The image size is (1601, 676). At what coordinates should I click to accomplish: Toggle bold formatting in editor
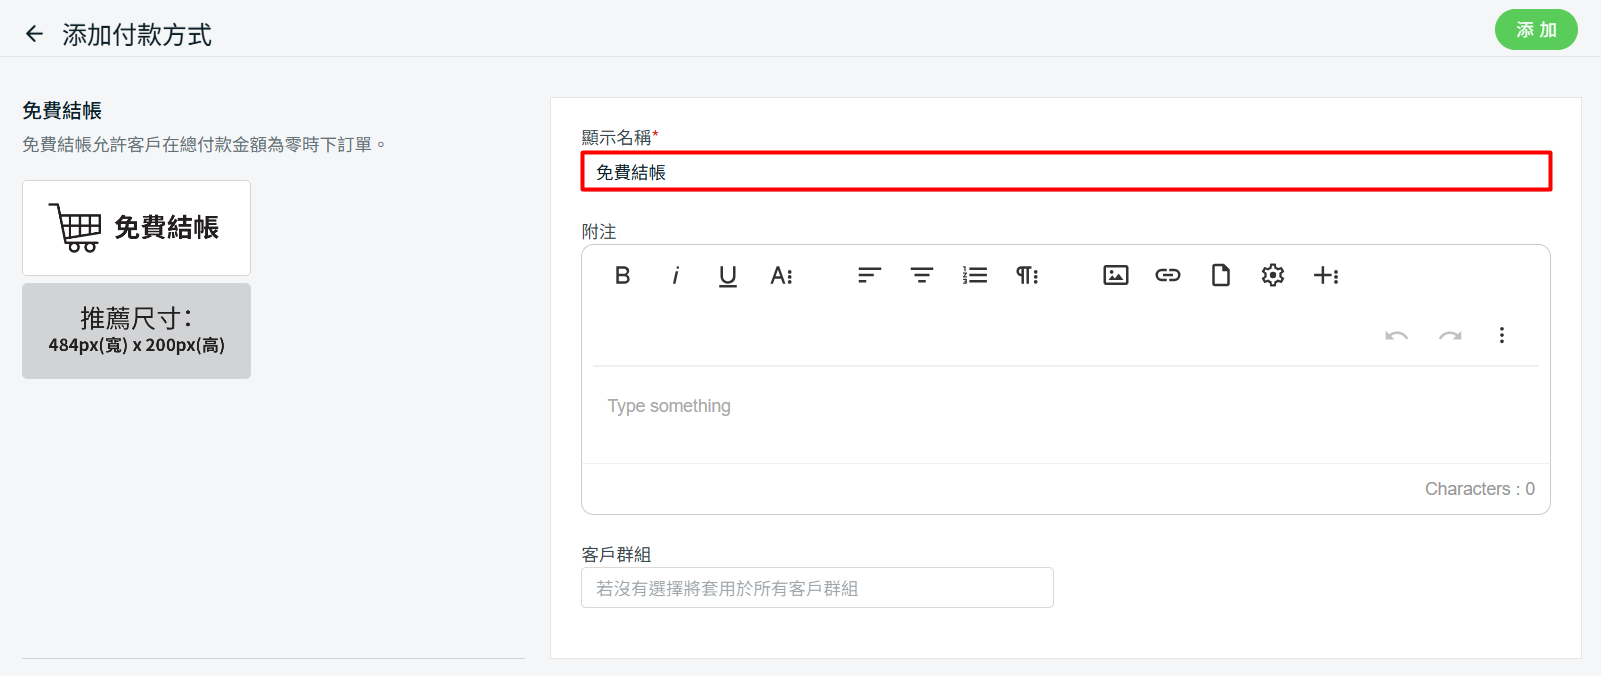[622, 275]
